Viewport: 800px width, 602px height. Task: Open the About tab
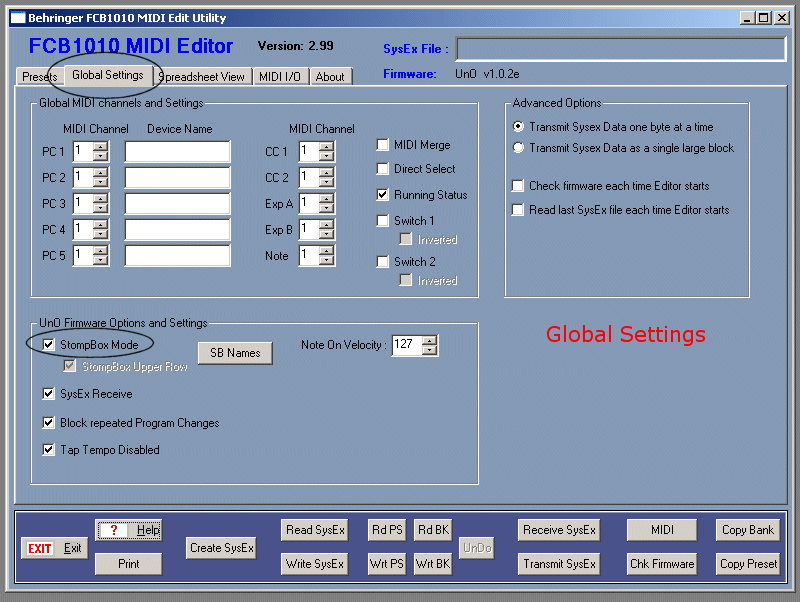click(330, 77)
